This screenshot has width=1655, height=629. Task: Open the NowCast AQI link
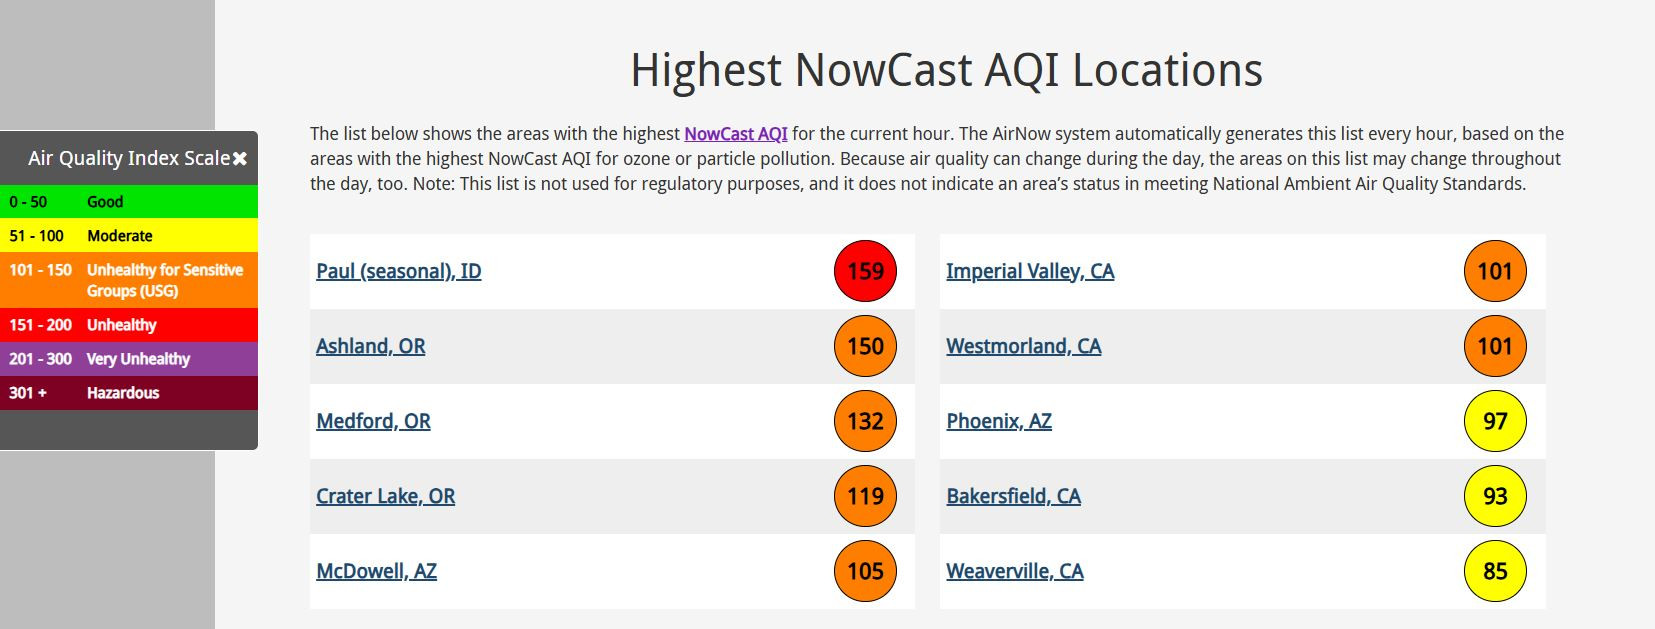tap(736, 134)
